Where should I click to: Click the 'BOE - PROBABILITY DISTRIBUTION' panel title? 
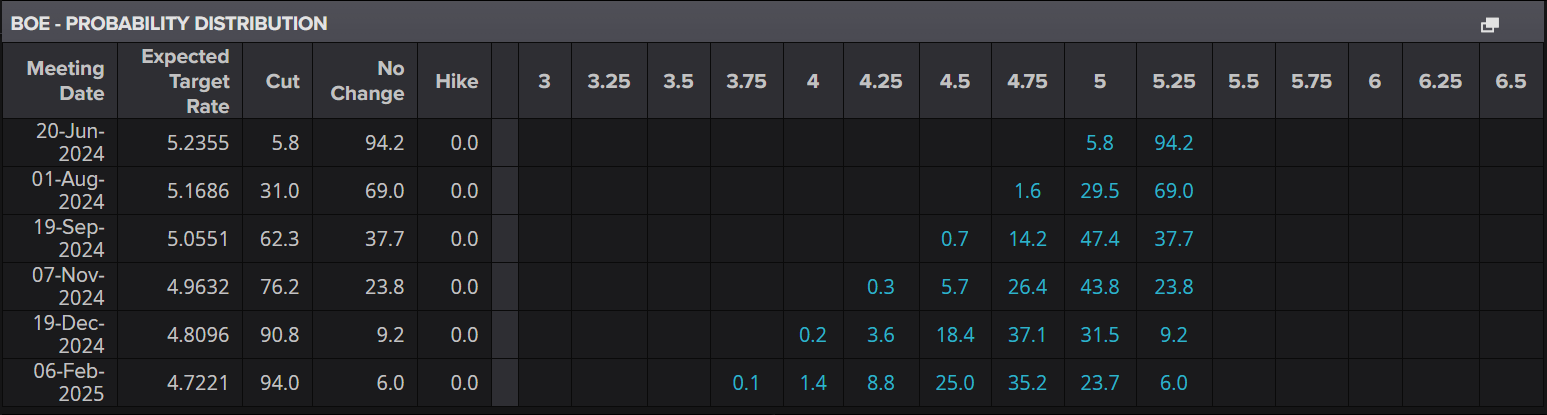pos(169,23)
